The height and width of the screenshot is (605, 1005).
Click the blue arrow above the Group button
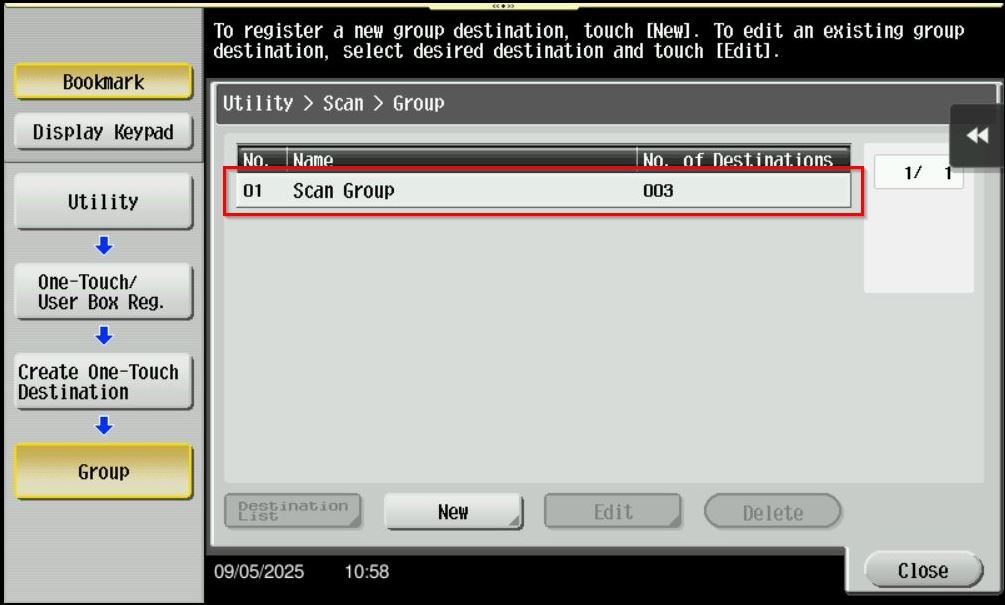coord(104,426)
